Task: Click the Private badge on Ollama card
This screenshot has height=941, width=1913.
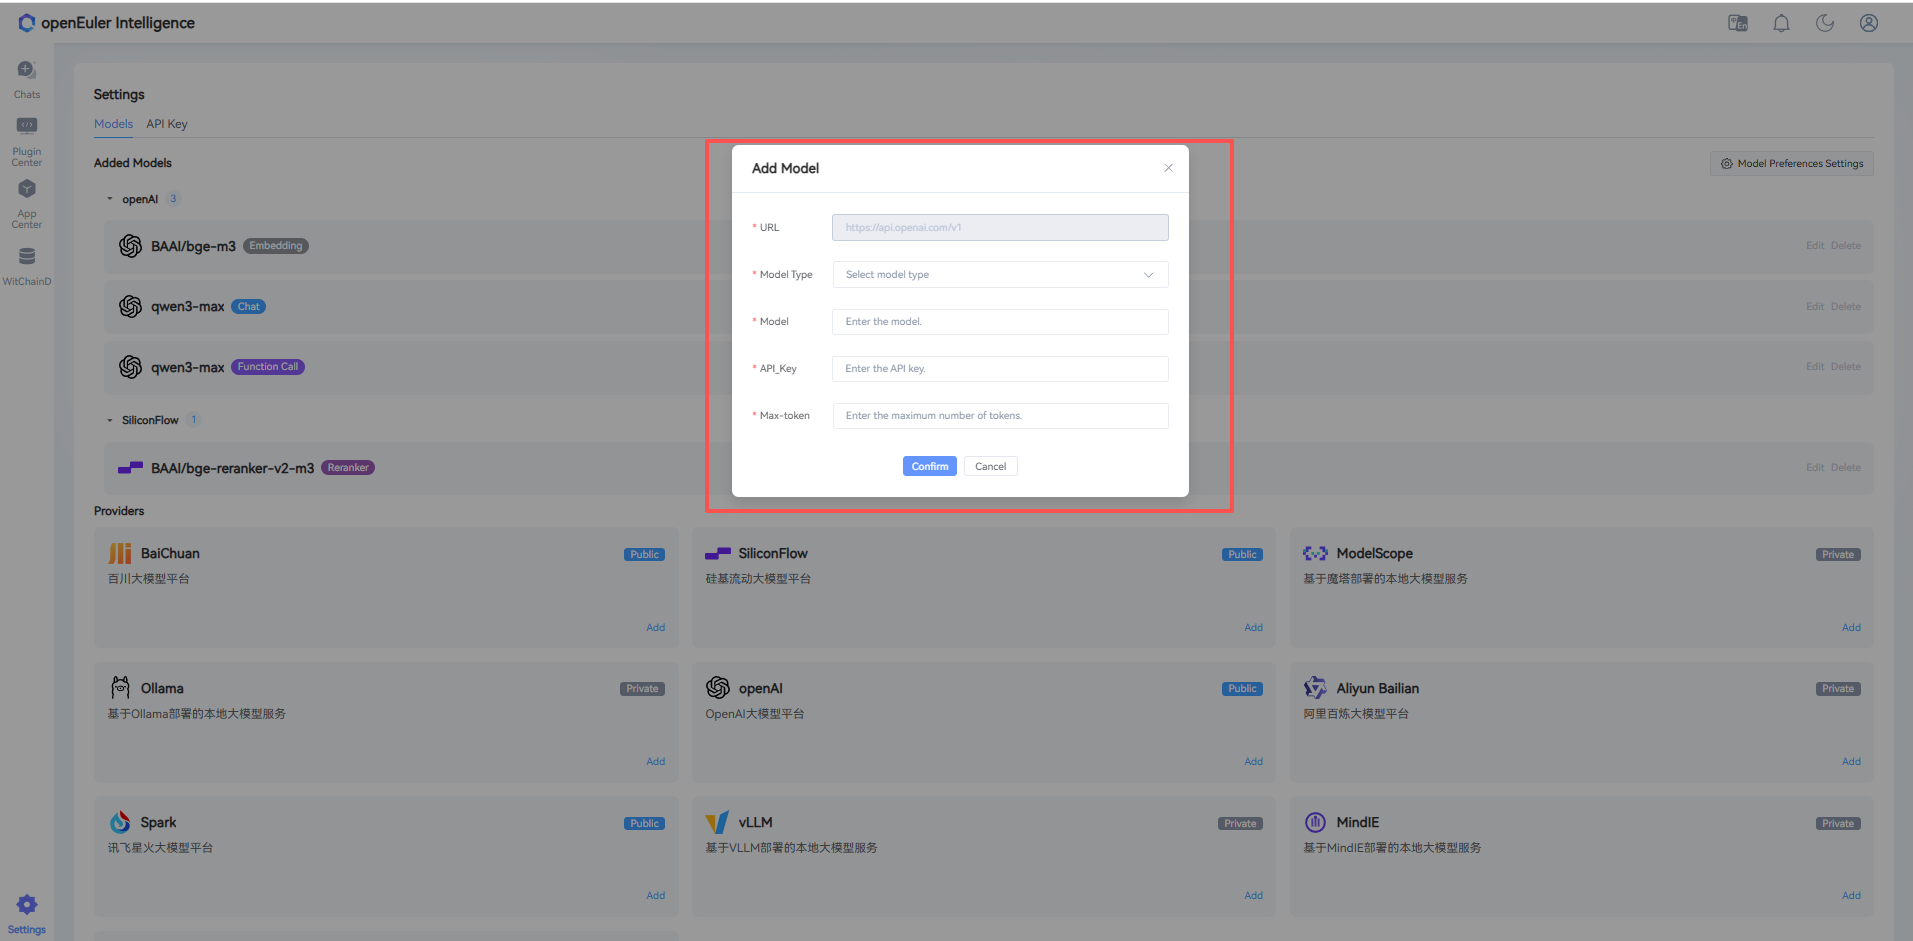Action: [x=643, y=689]
